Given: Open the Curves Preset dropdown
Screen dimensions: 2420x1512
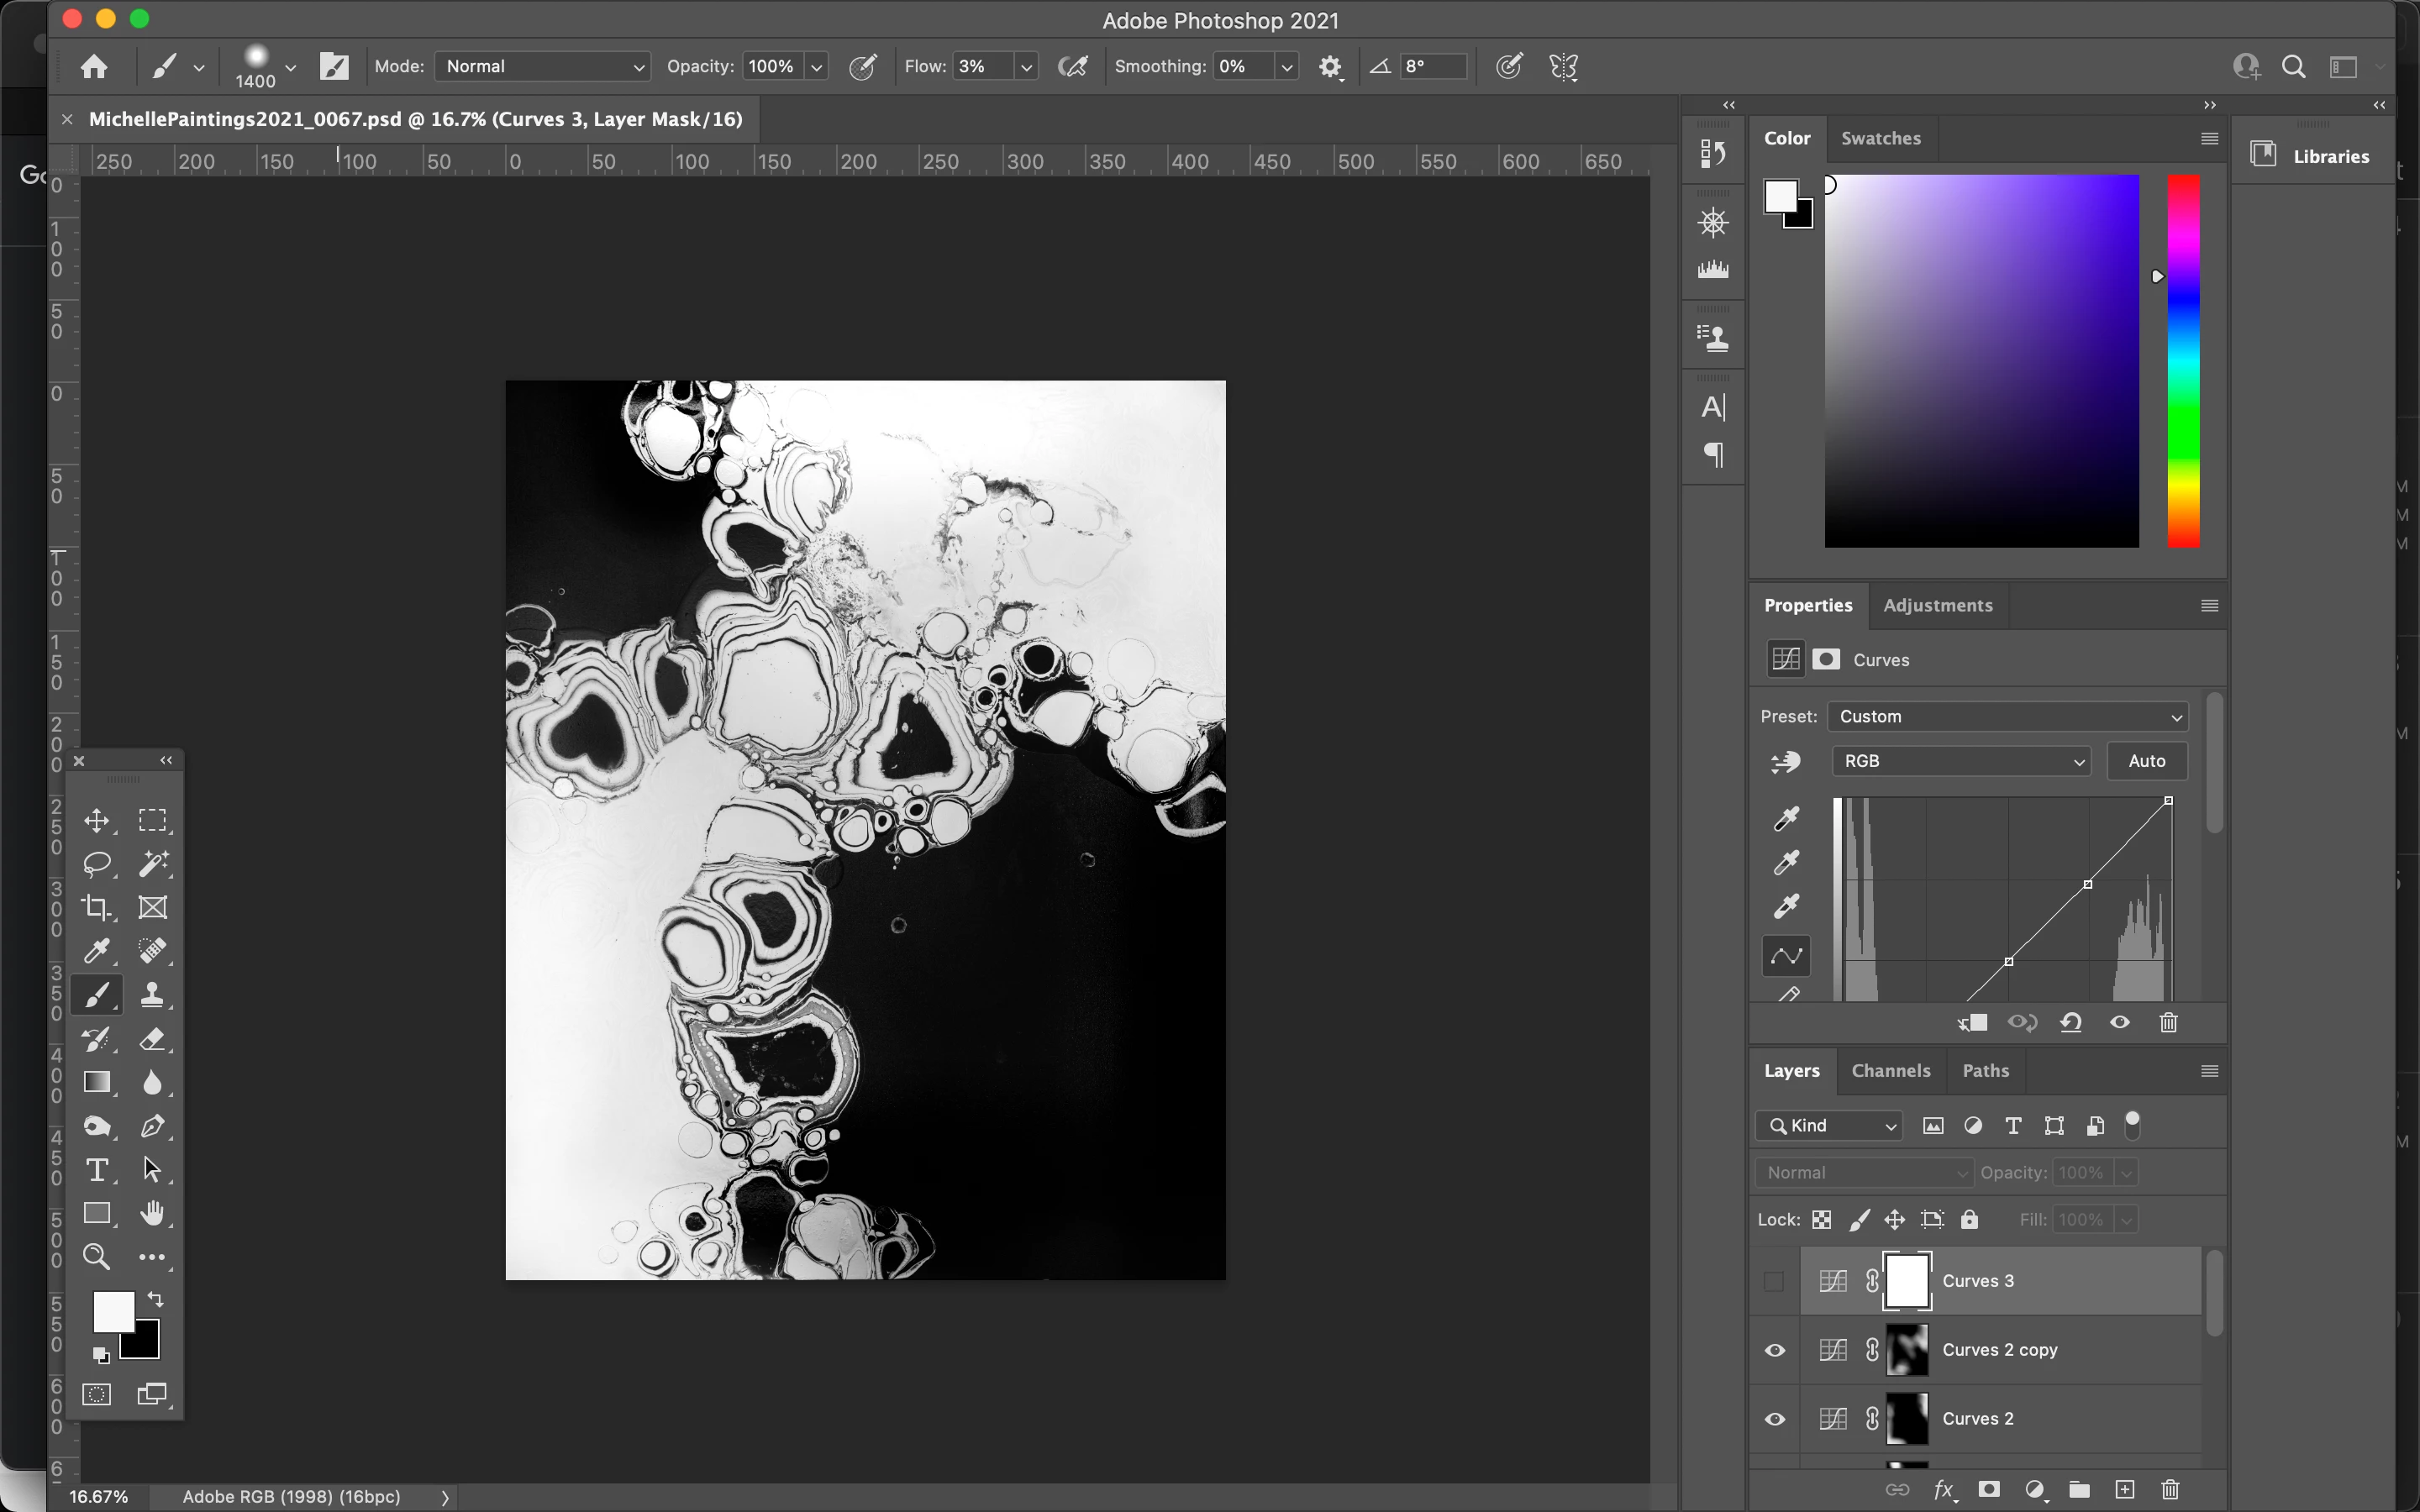Looking at the screenshot, I should point(2008,716).
